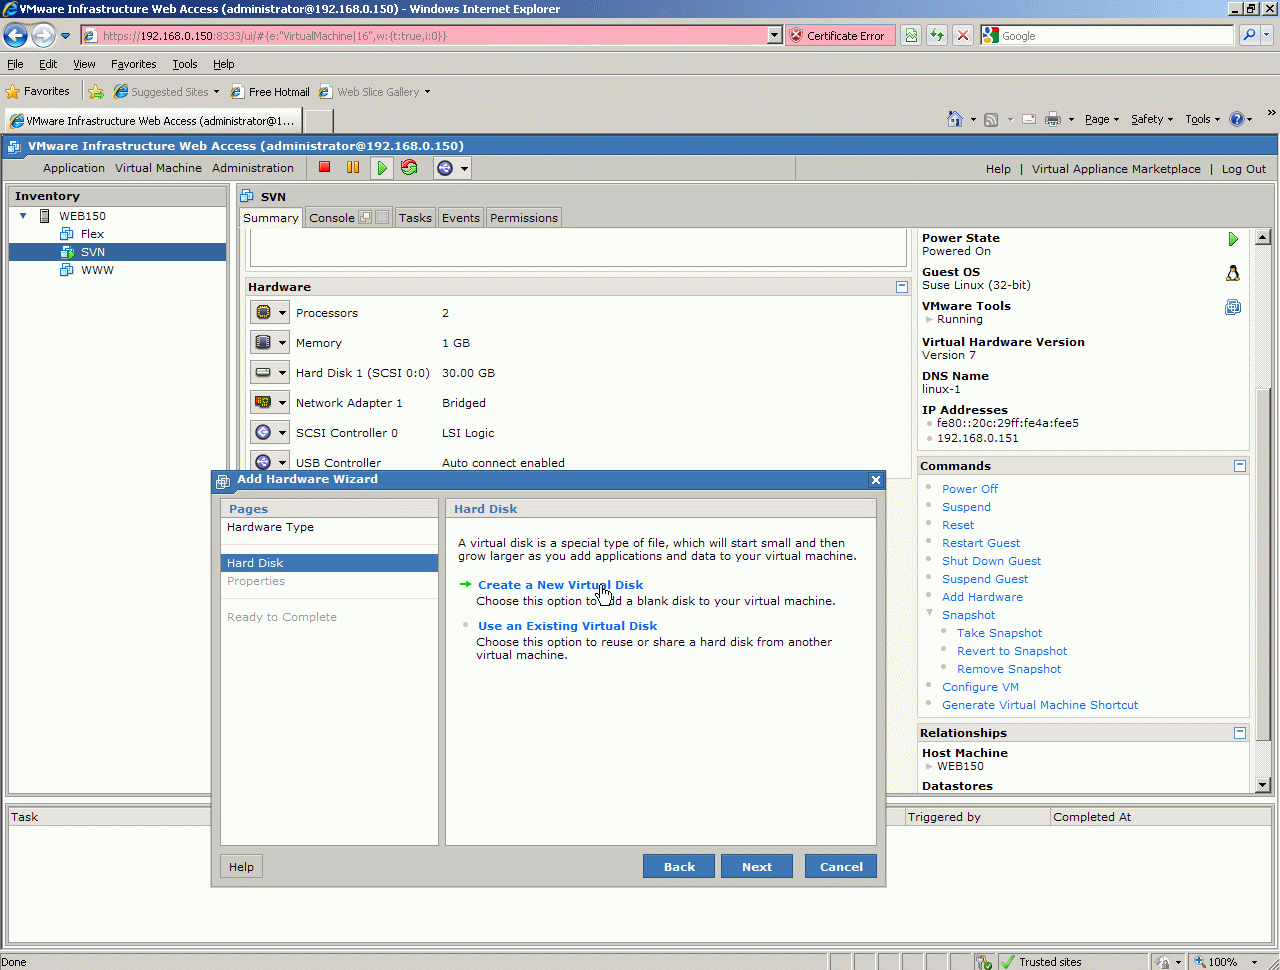Click the Memory hardware icon

[x=263, y=343]
